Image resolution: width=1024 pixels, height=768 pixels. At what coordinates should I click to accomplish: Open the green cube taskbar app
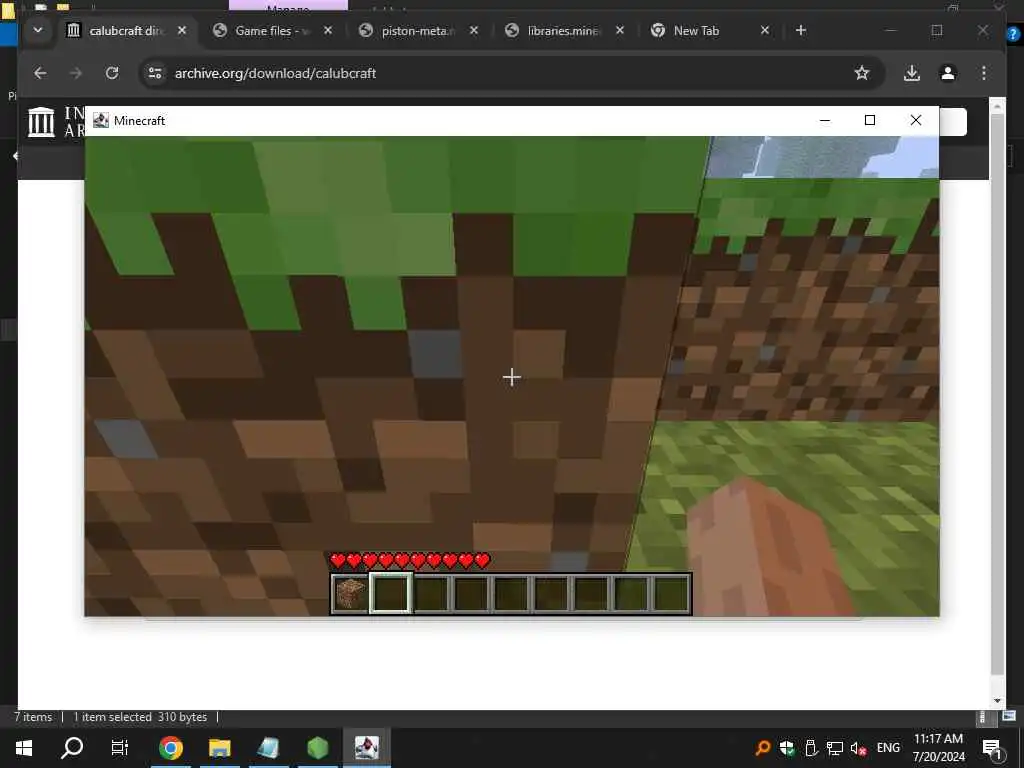click(318, 748)
